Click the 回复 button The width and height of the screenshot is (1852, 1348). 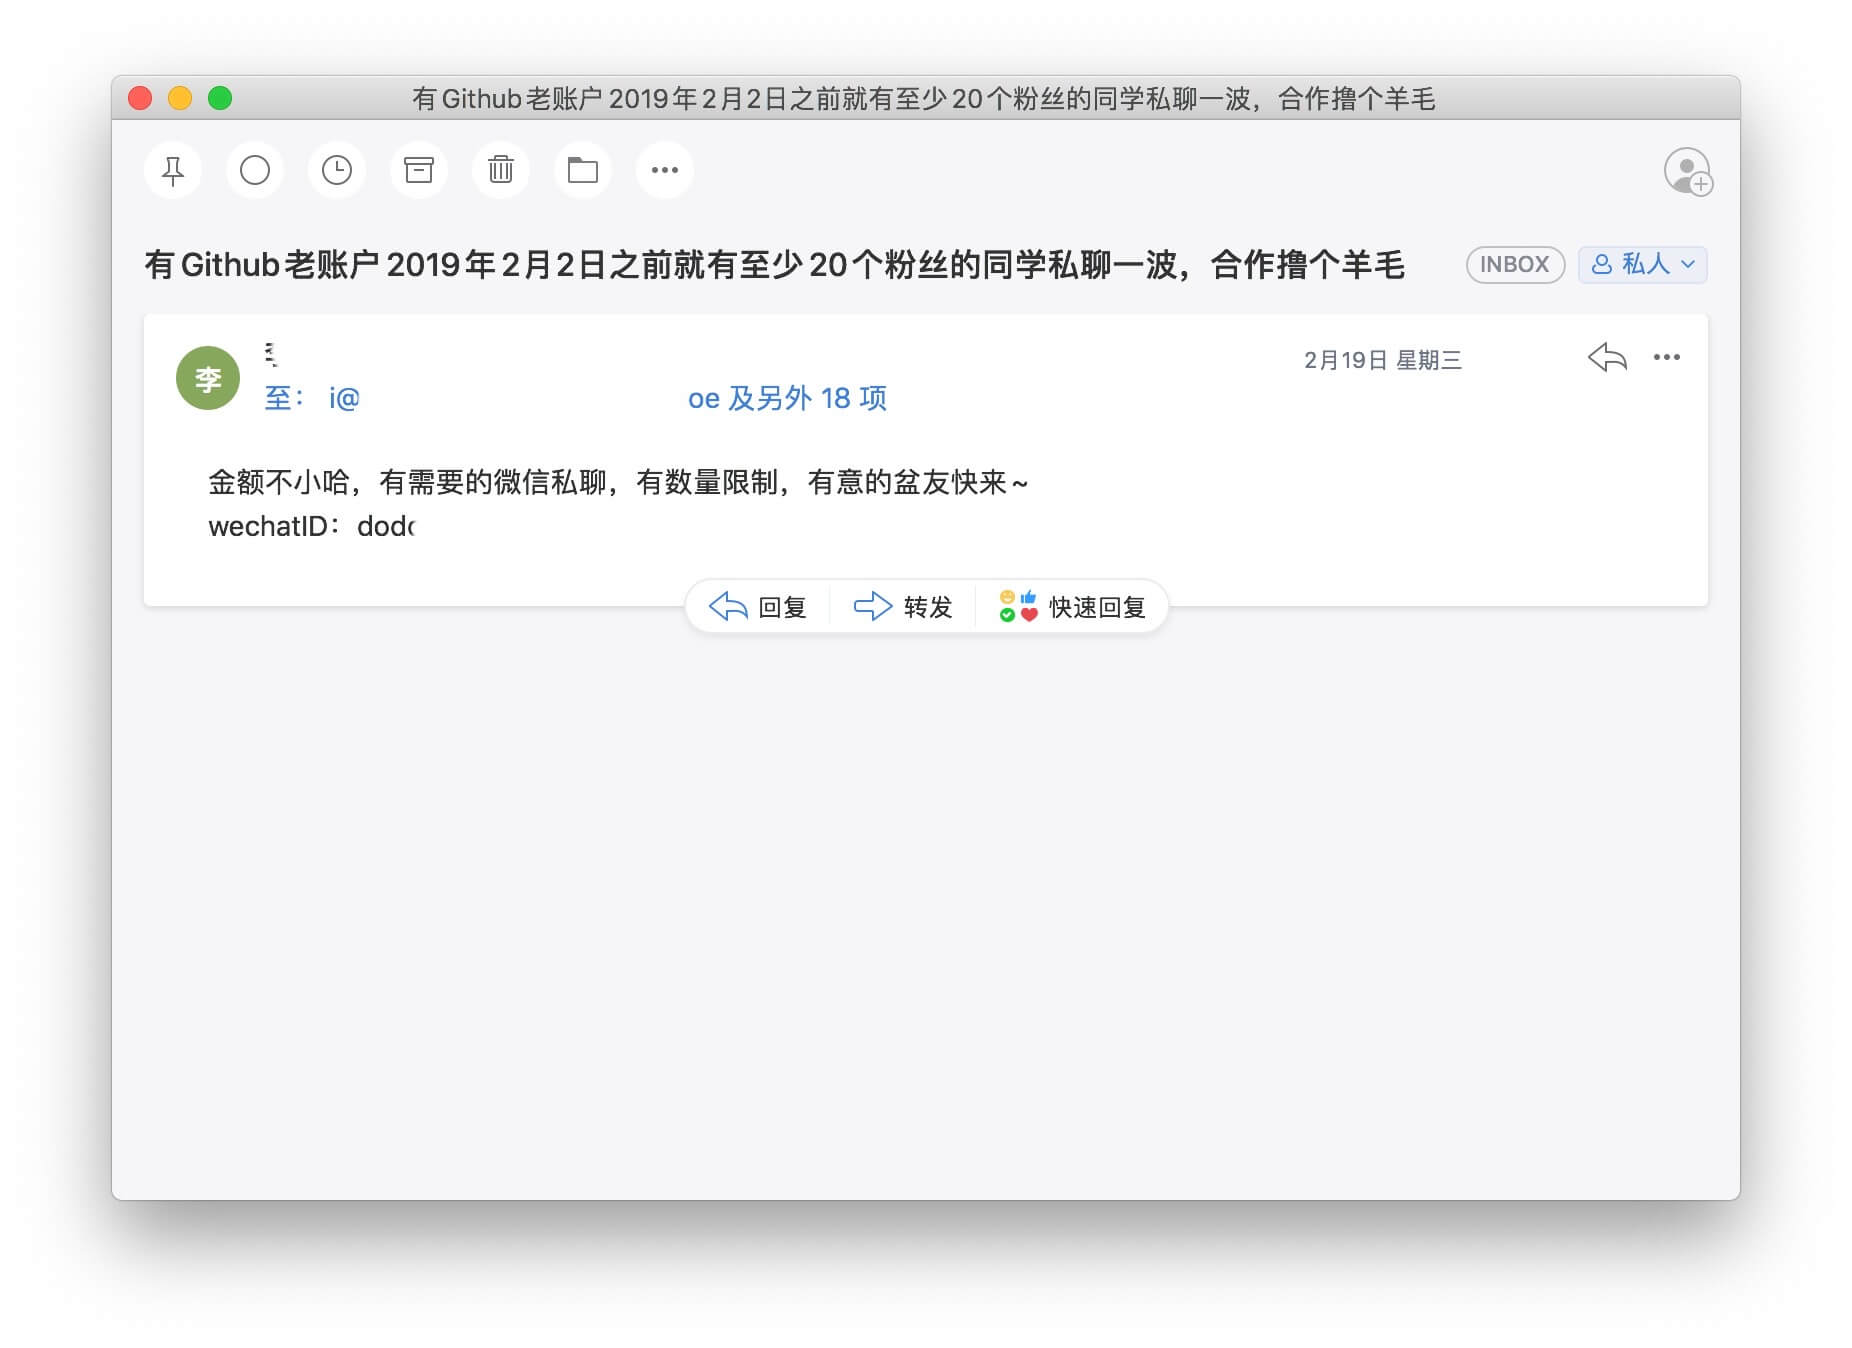[x=758, y=607]
